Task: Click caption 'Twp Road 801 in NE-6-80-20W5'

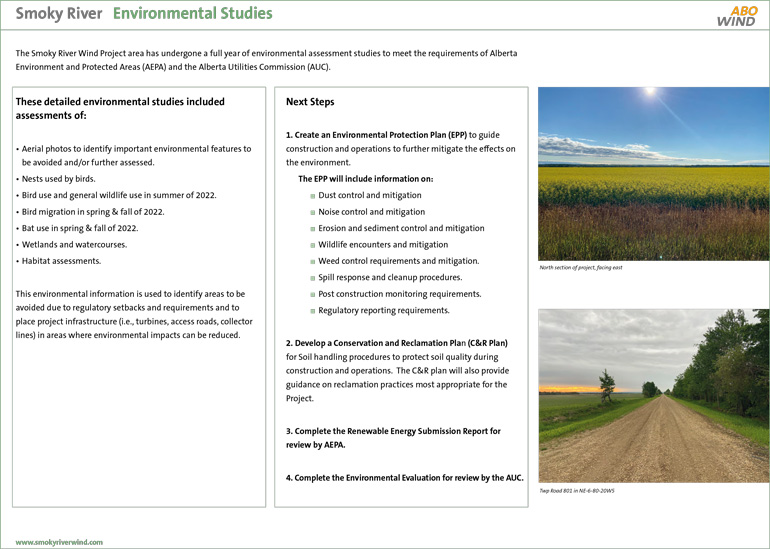Action: click(577, 491)
